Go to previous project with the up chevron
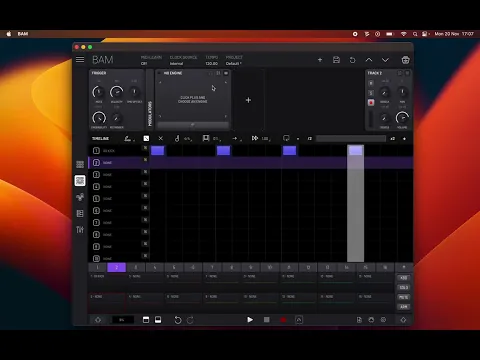 [x=369, y=60]
